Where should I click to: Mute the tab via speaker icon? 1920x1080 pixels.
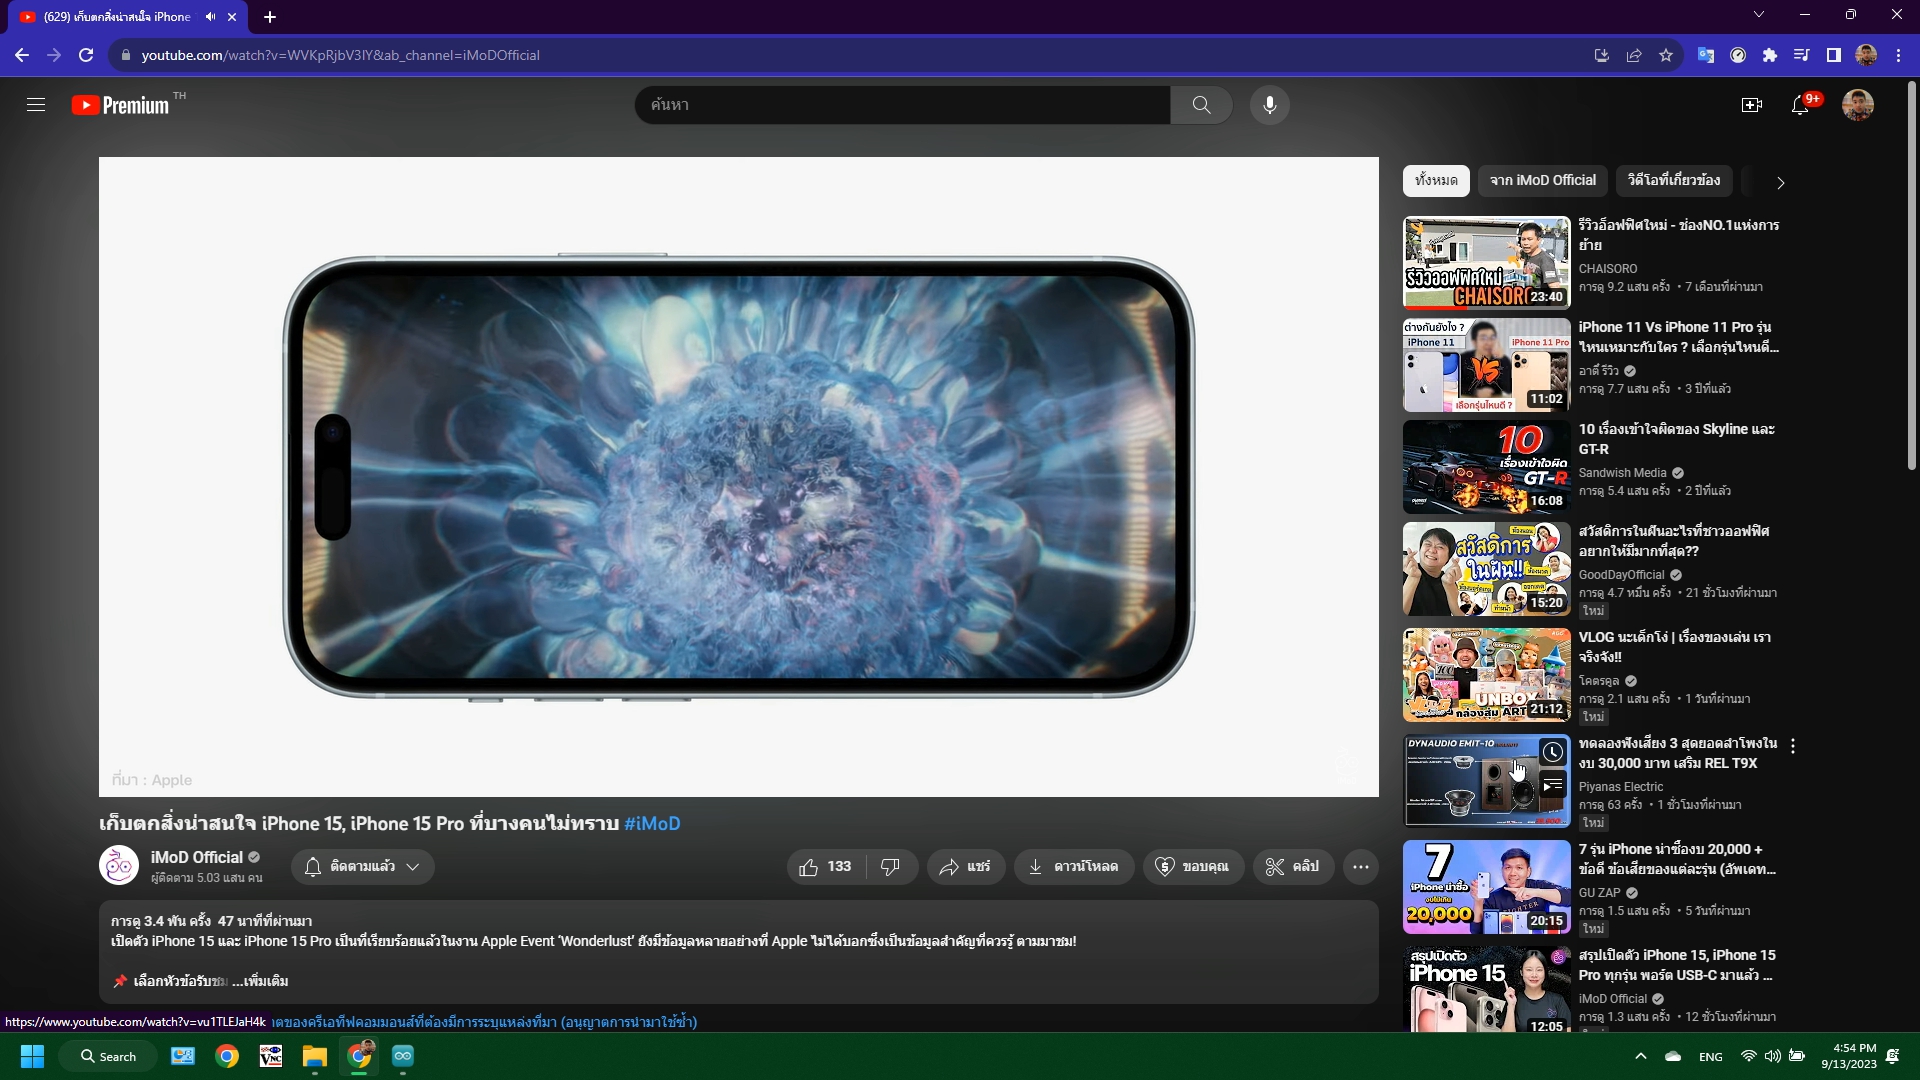coord(210,17)
